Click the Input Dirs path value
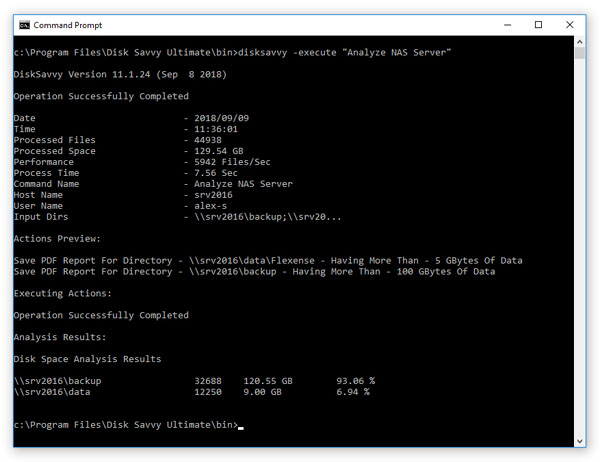Image resolution: width=600 pixels, height=462 pixels. coord(267,217)
